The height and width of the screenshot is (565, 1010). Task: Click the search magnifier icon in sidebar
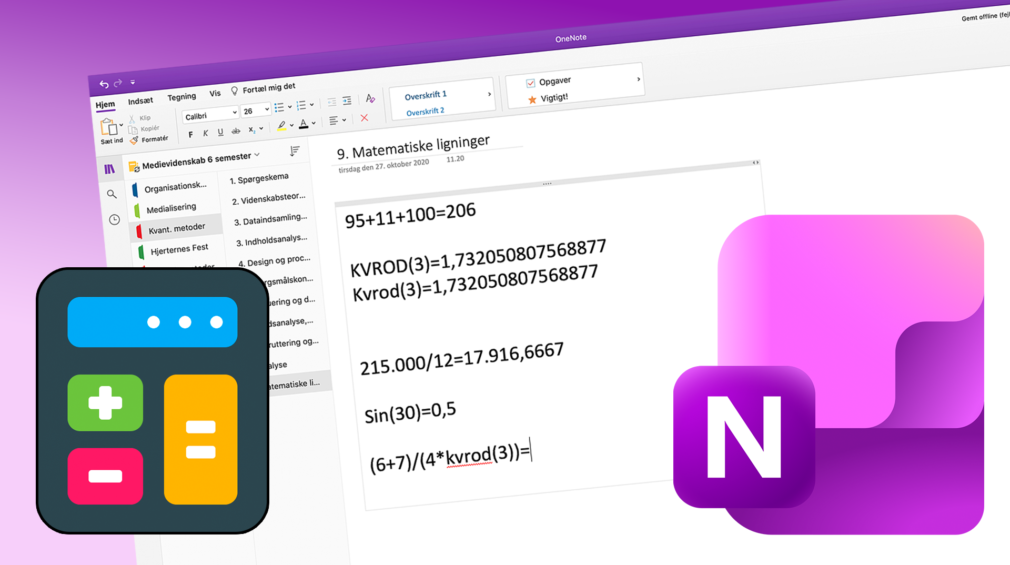[x=112, y=194]
